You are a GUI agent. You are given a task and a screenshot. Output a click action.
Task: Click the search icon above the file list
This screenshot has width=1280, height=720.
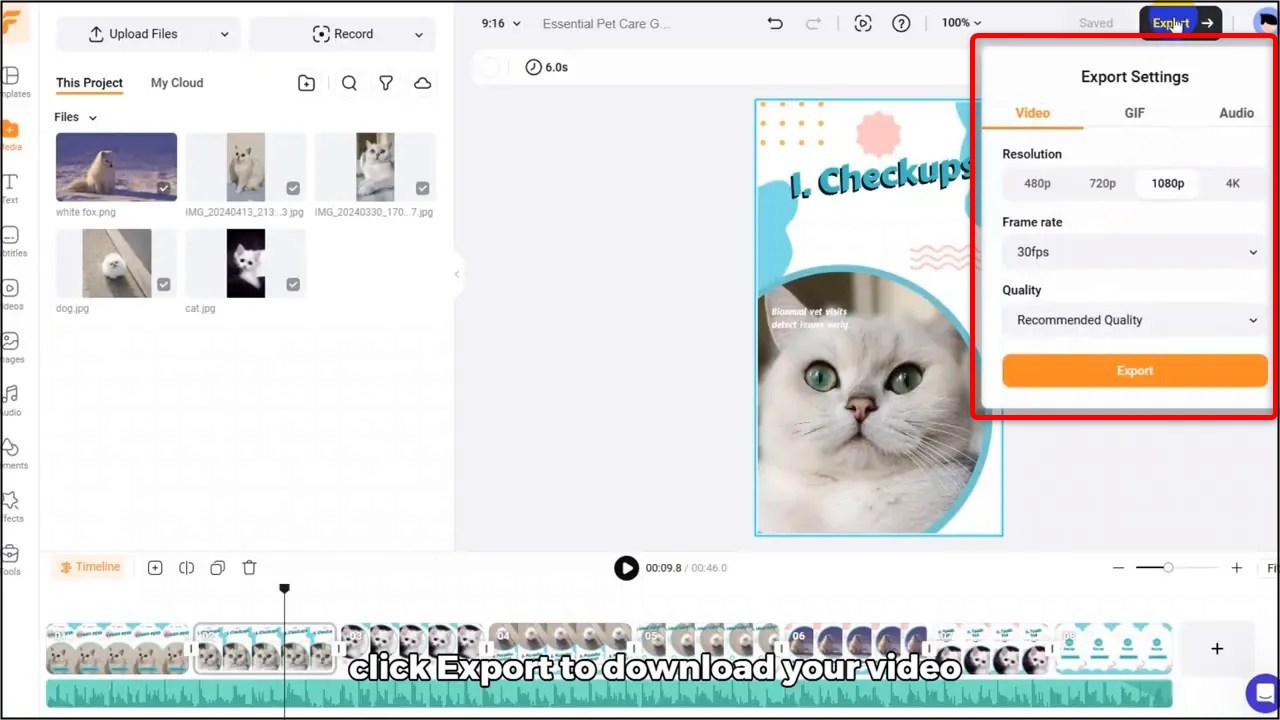(349, 83)
